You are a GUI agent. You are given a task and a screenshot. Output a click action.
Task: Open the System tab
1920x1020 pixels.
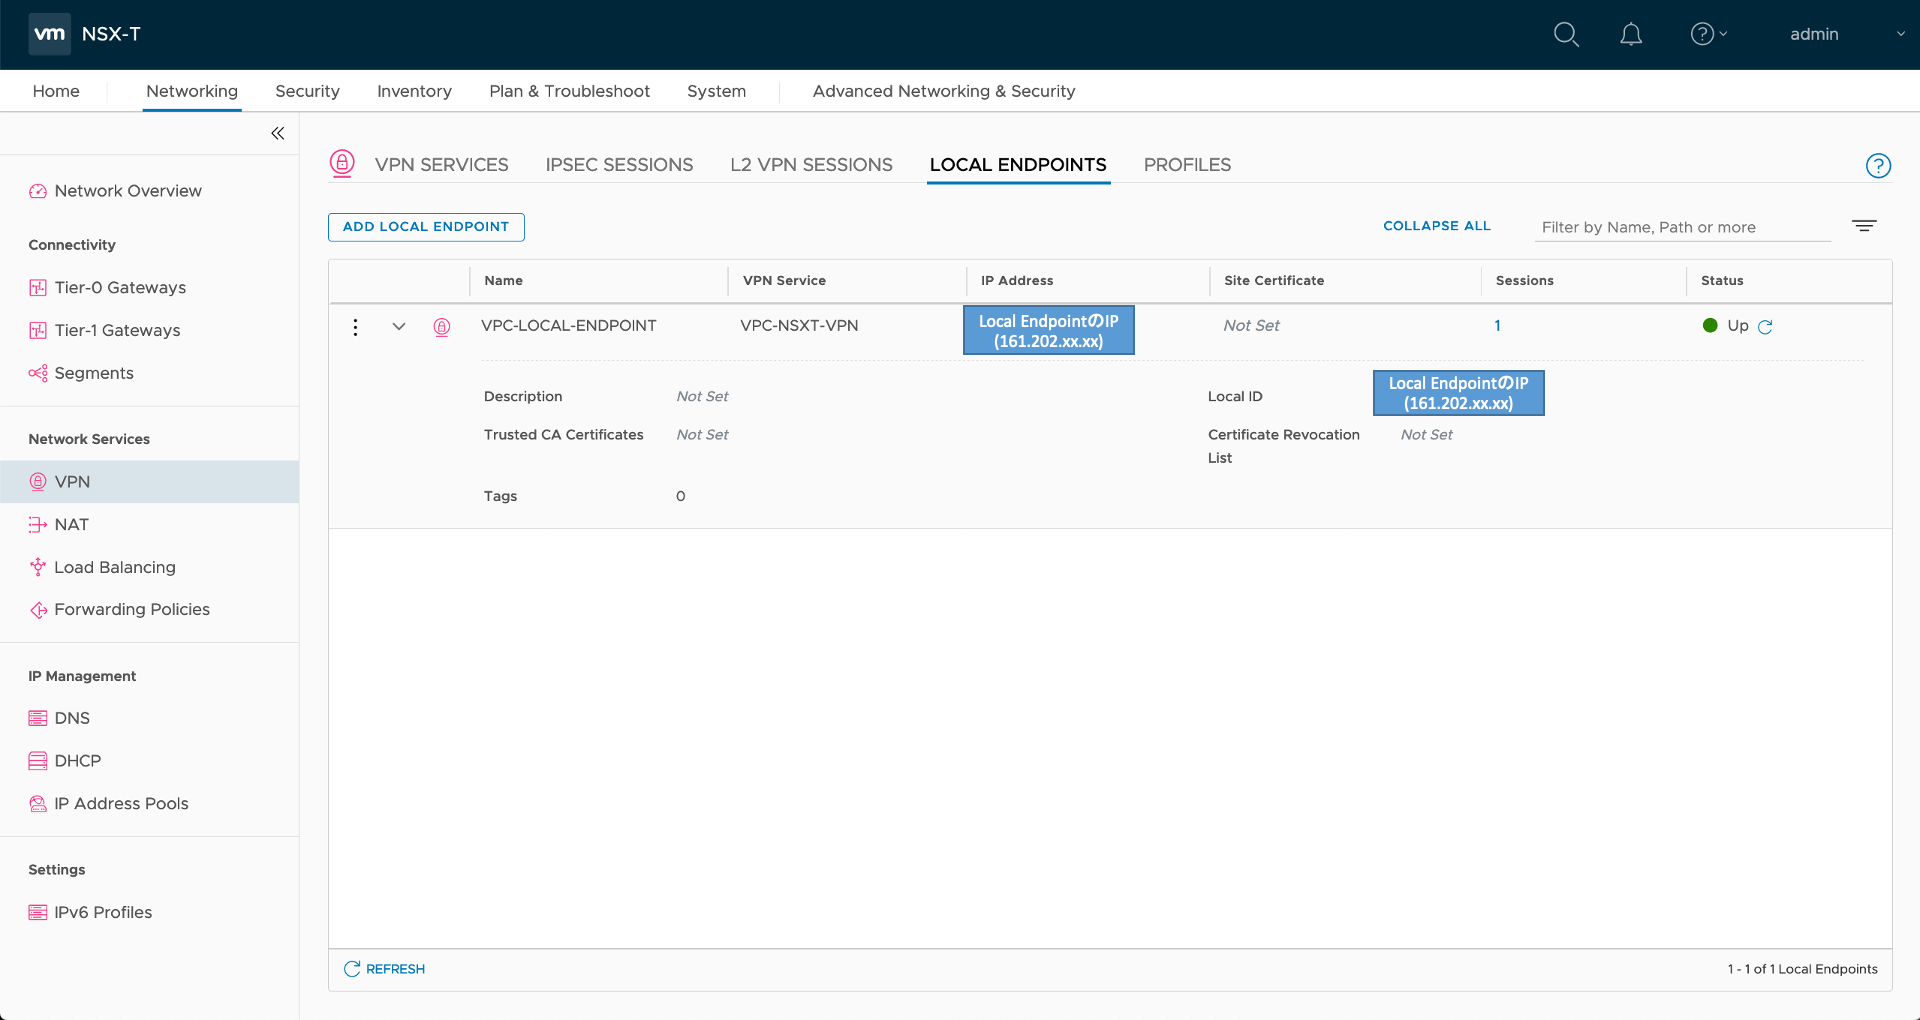coord(716,91)
